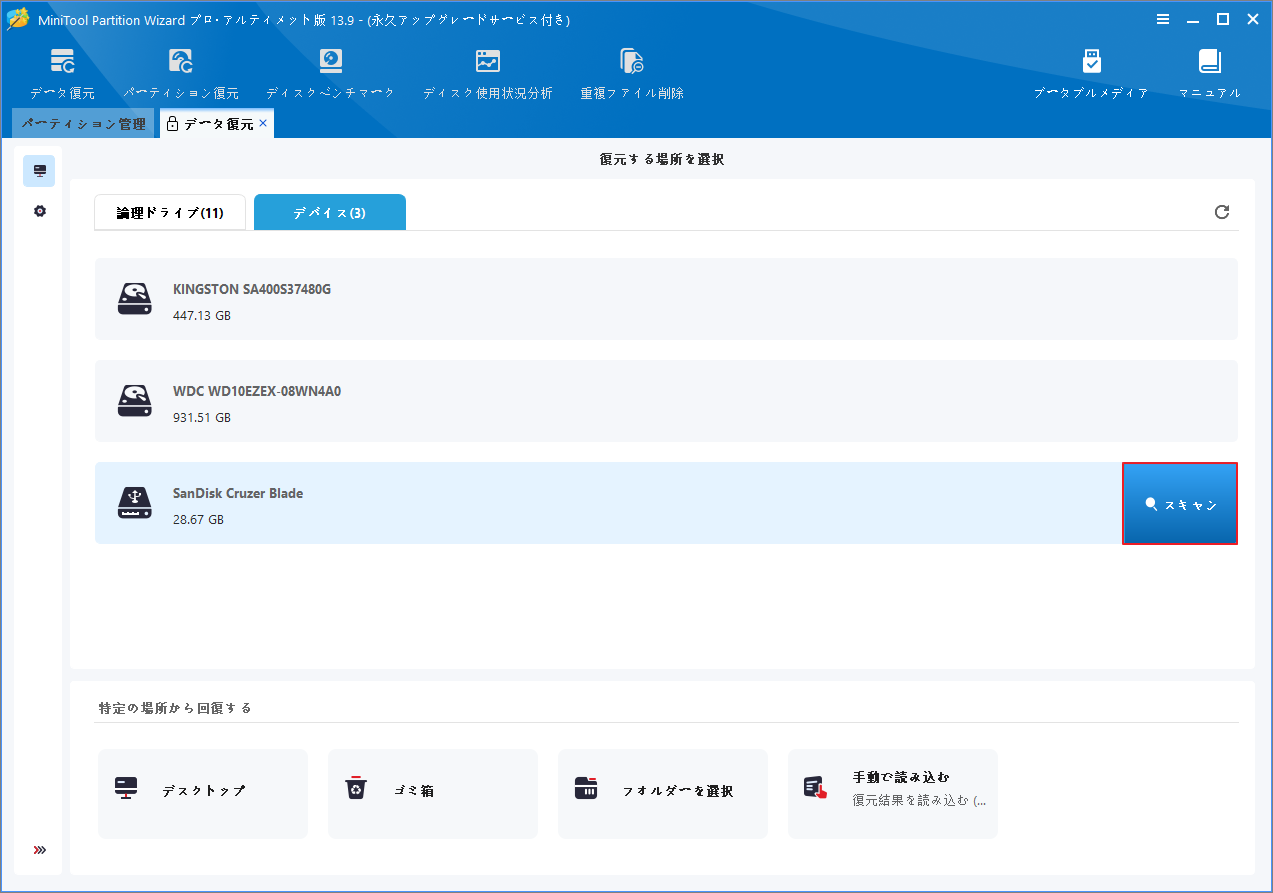Open the データ復元 toolbar tool
Image resolution: width=1273 pixels, height=893 pixels.
(62, 75)
